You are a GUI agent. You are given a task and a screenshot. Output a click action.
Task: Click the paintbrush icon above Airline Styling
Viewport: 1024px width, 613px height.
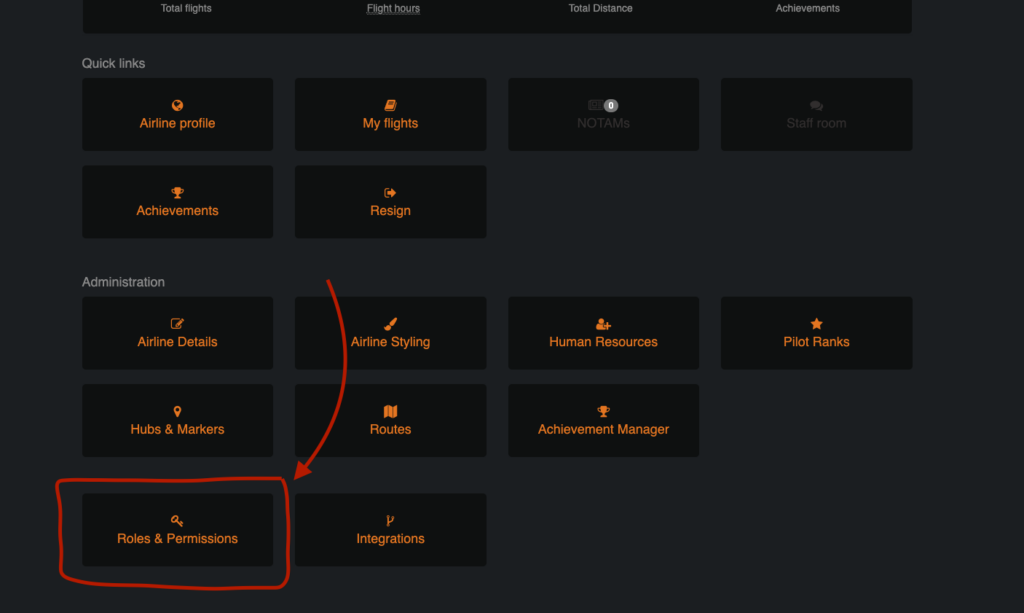(390, 324)
